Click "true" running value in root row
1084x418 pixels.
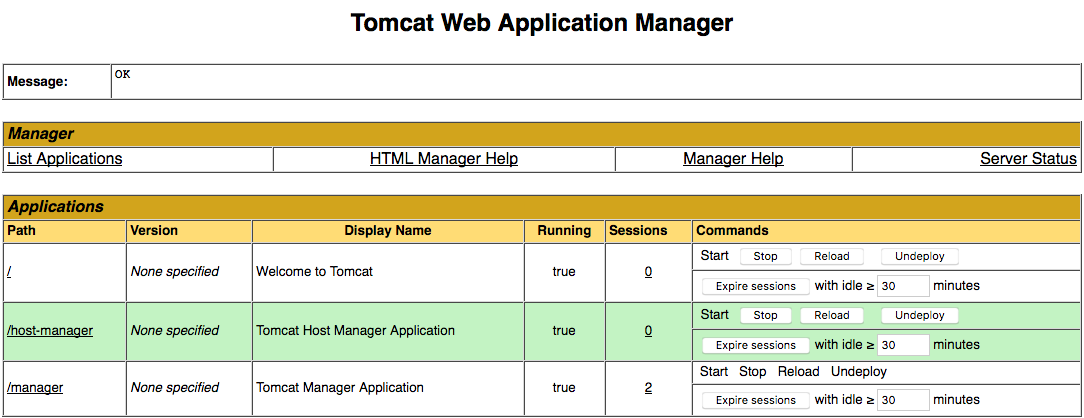(x=564, y=272)
